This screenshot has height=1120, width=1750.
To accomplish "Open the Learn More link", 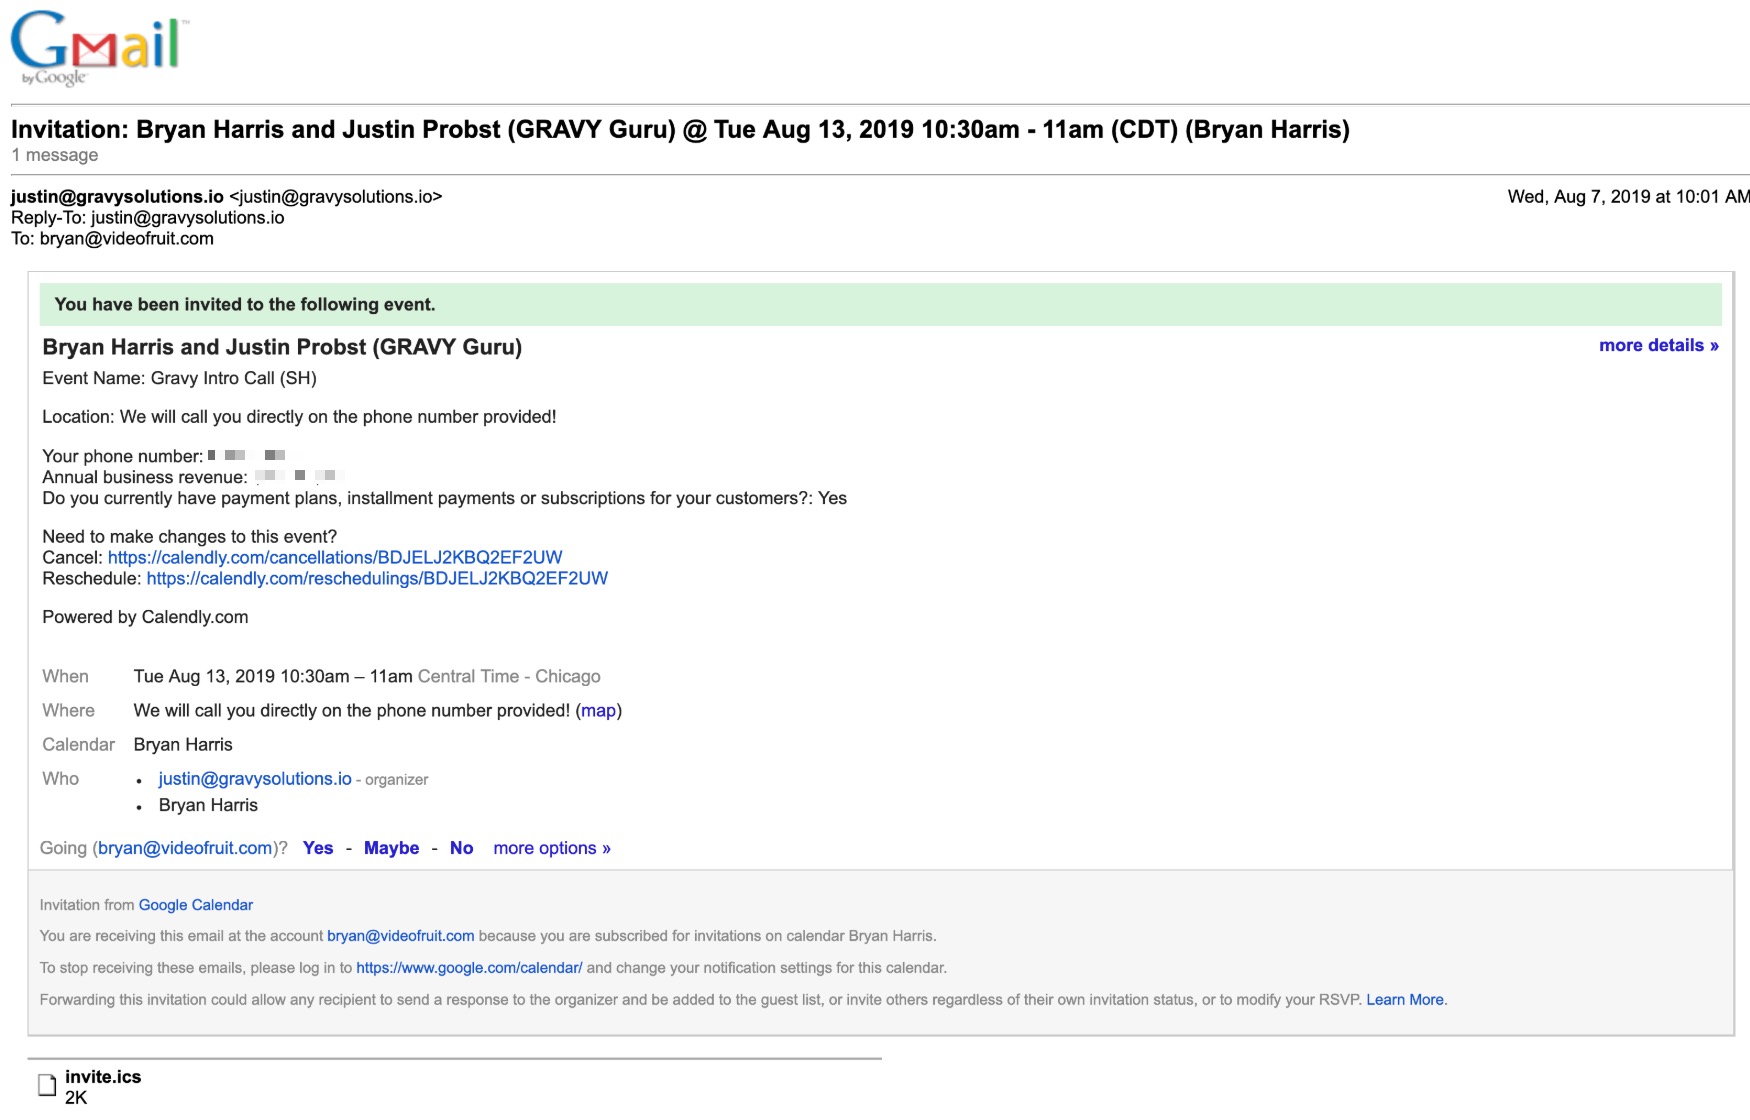I will coord(1405,1000).
